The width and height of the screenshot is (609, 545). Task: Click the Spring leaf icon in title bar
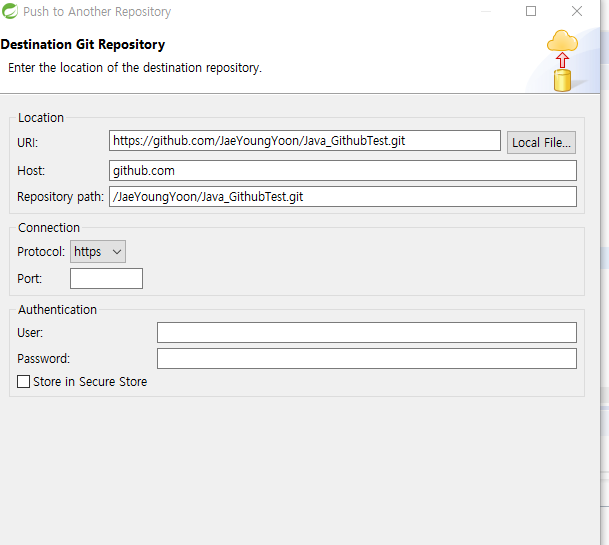[x=10, y=11]
